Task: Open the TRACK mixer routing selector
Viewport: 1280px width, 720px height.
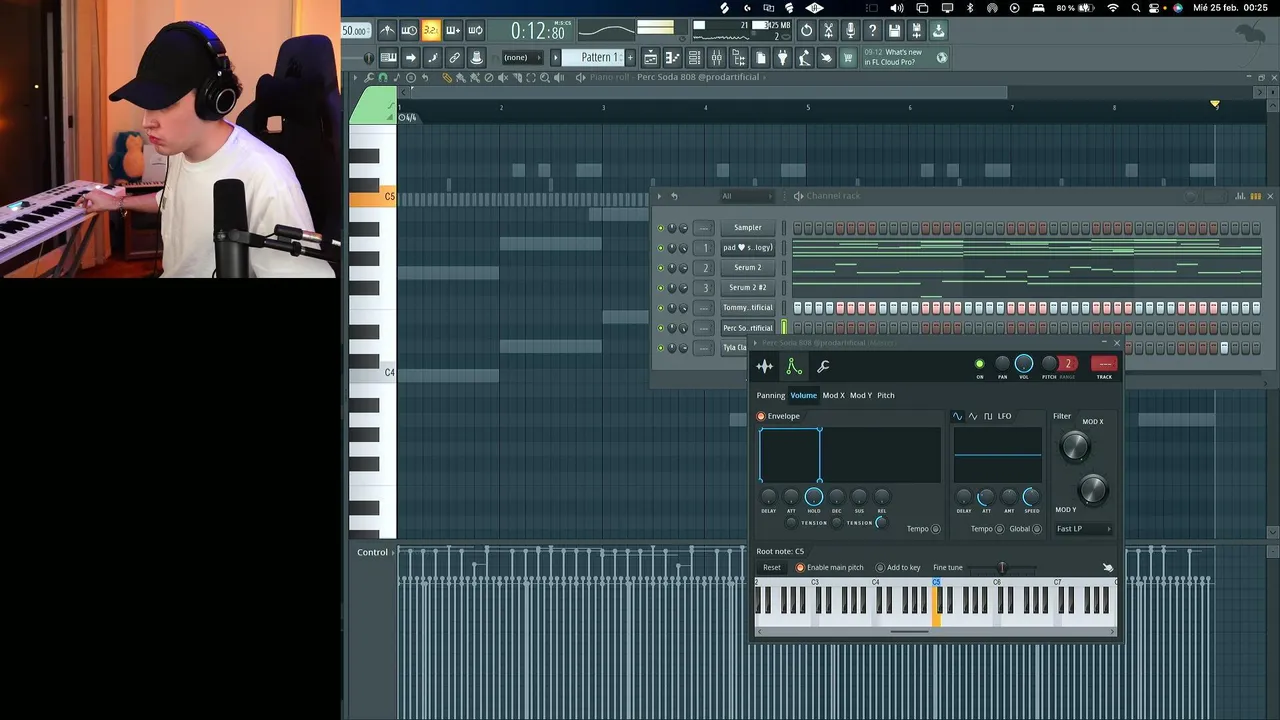Action: [x=1104, y=364]
